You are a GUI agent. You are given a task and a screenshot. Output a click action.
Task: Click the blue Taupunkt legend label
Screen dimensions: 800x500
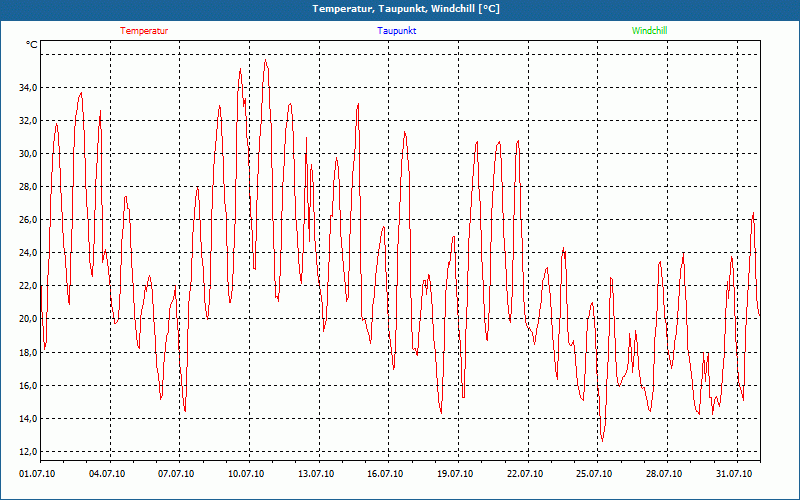397,31
